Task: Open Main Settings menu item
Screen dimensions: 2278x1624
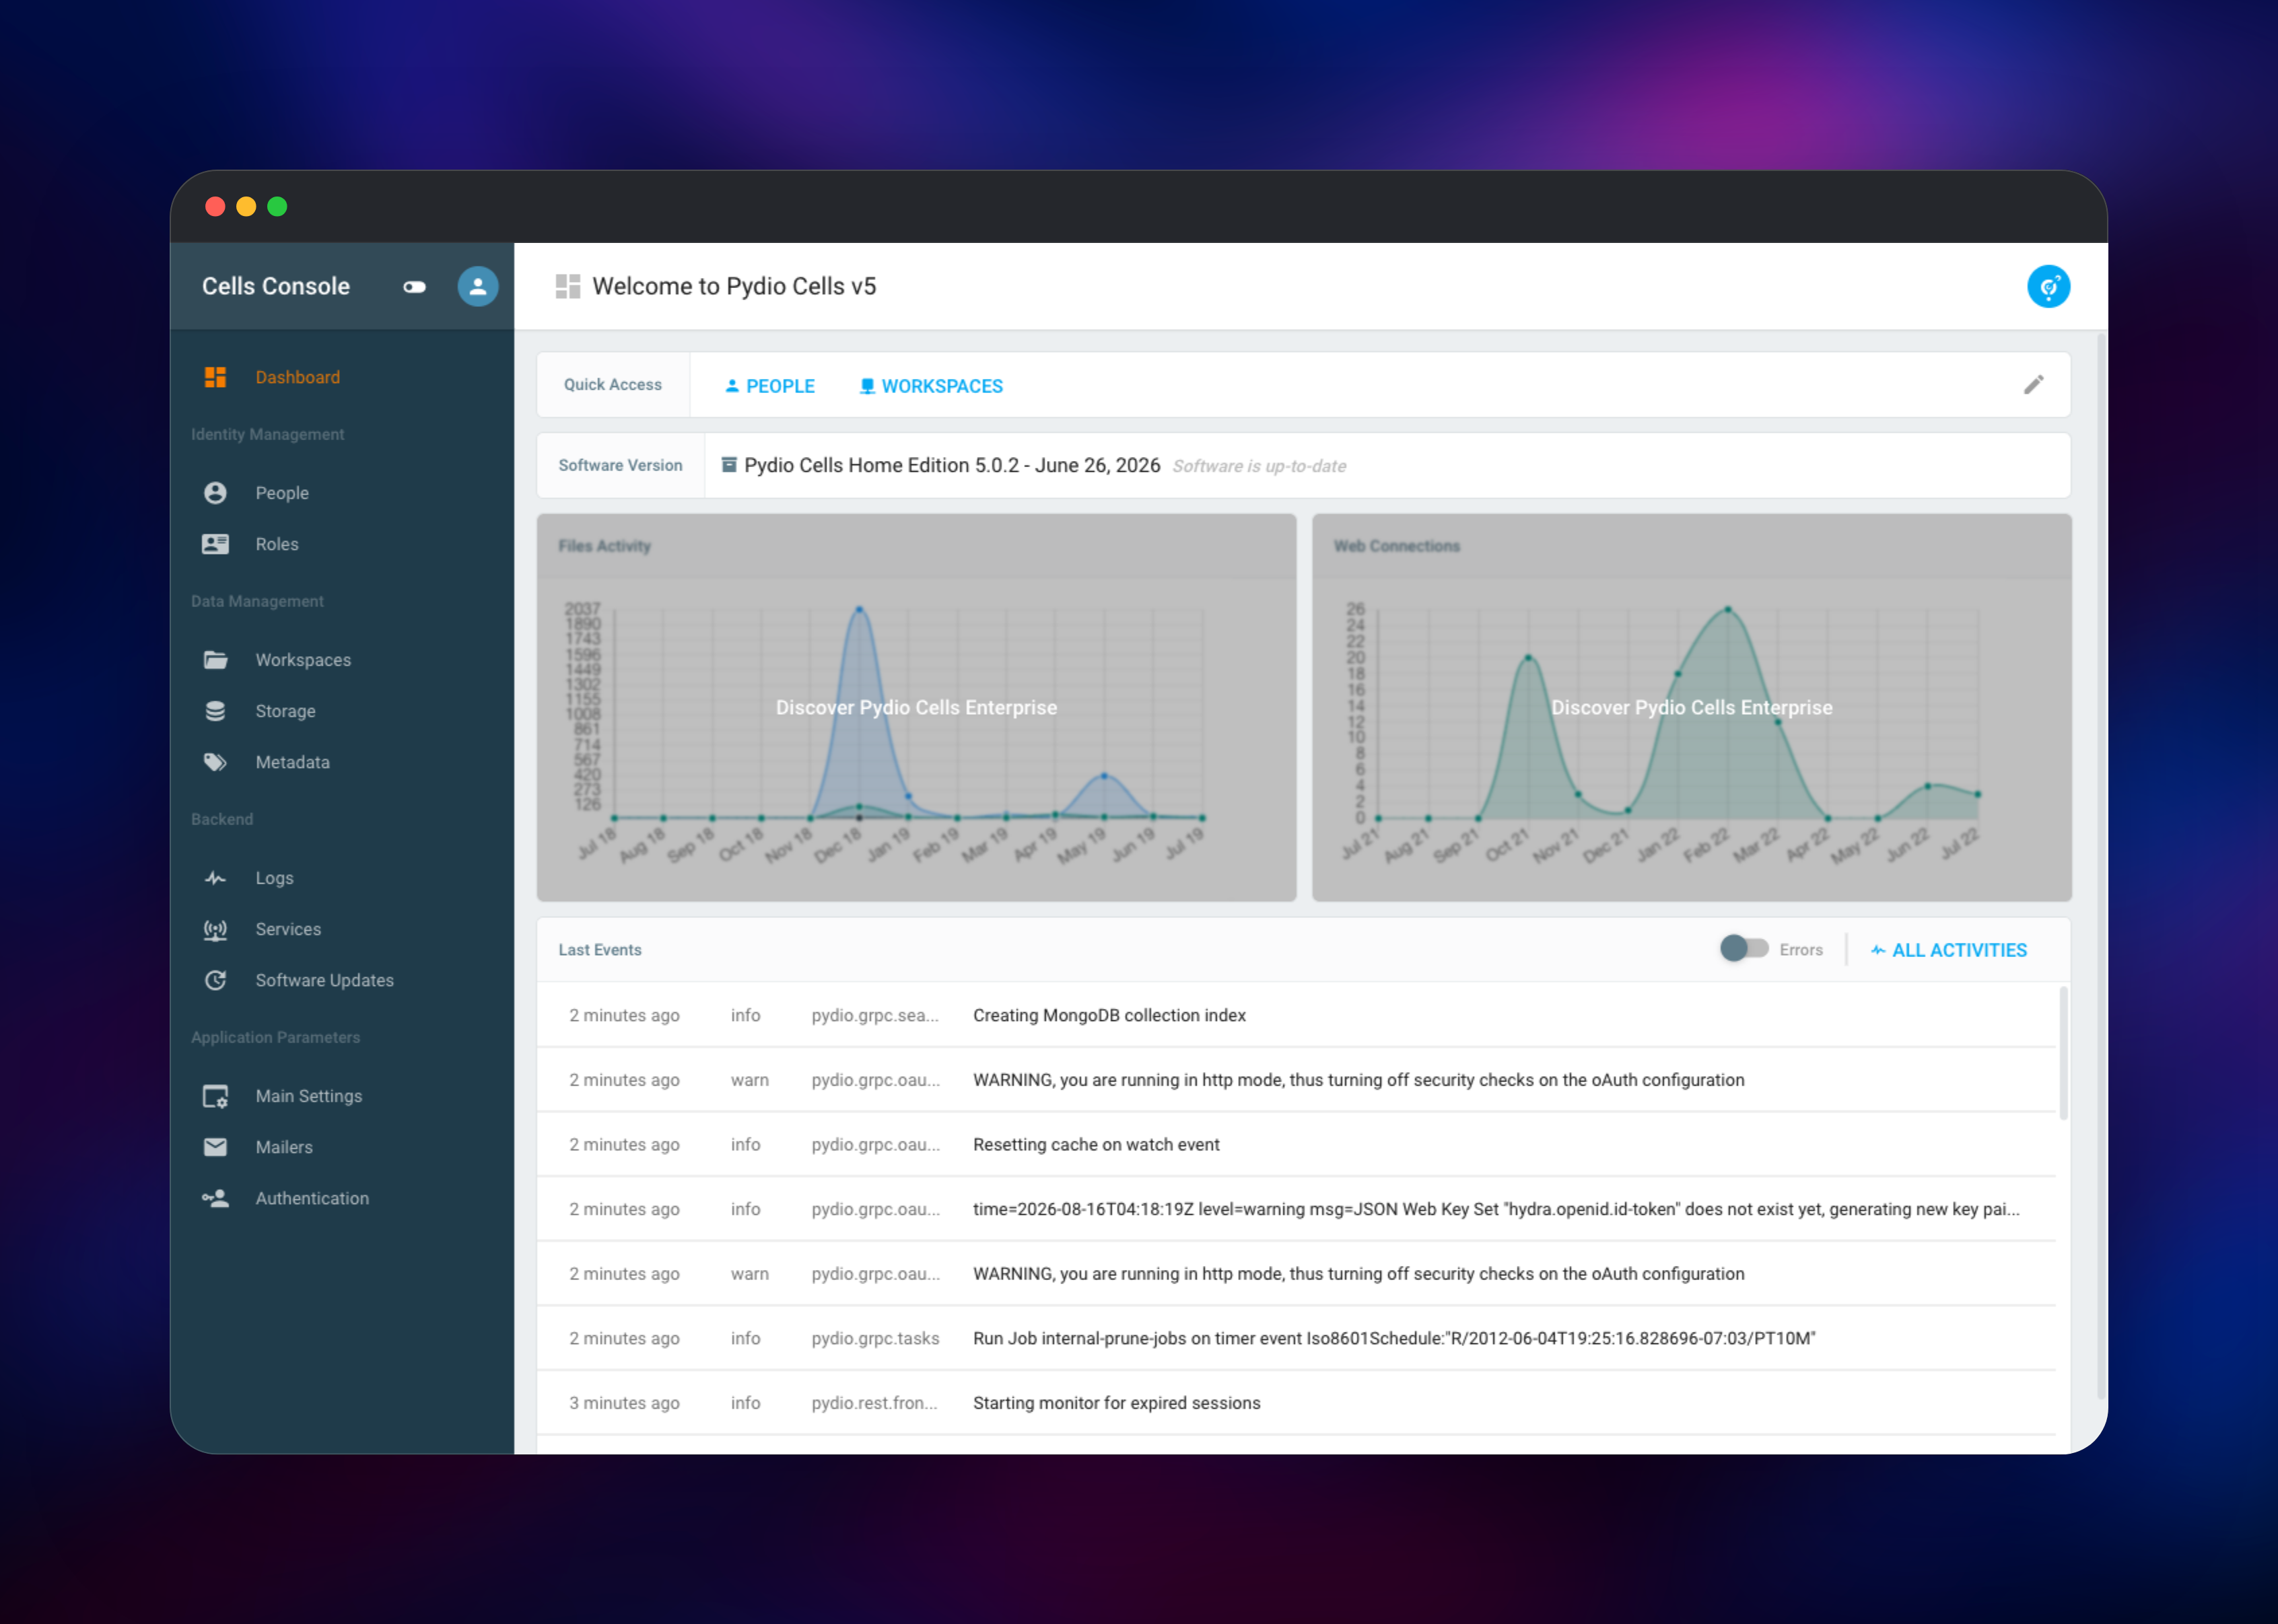Action: coord(342,1096)
